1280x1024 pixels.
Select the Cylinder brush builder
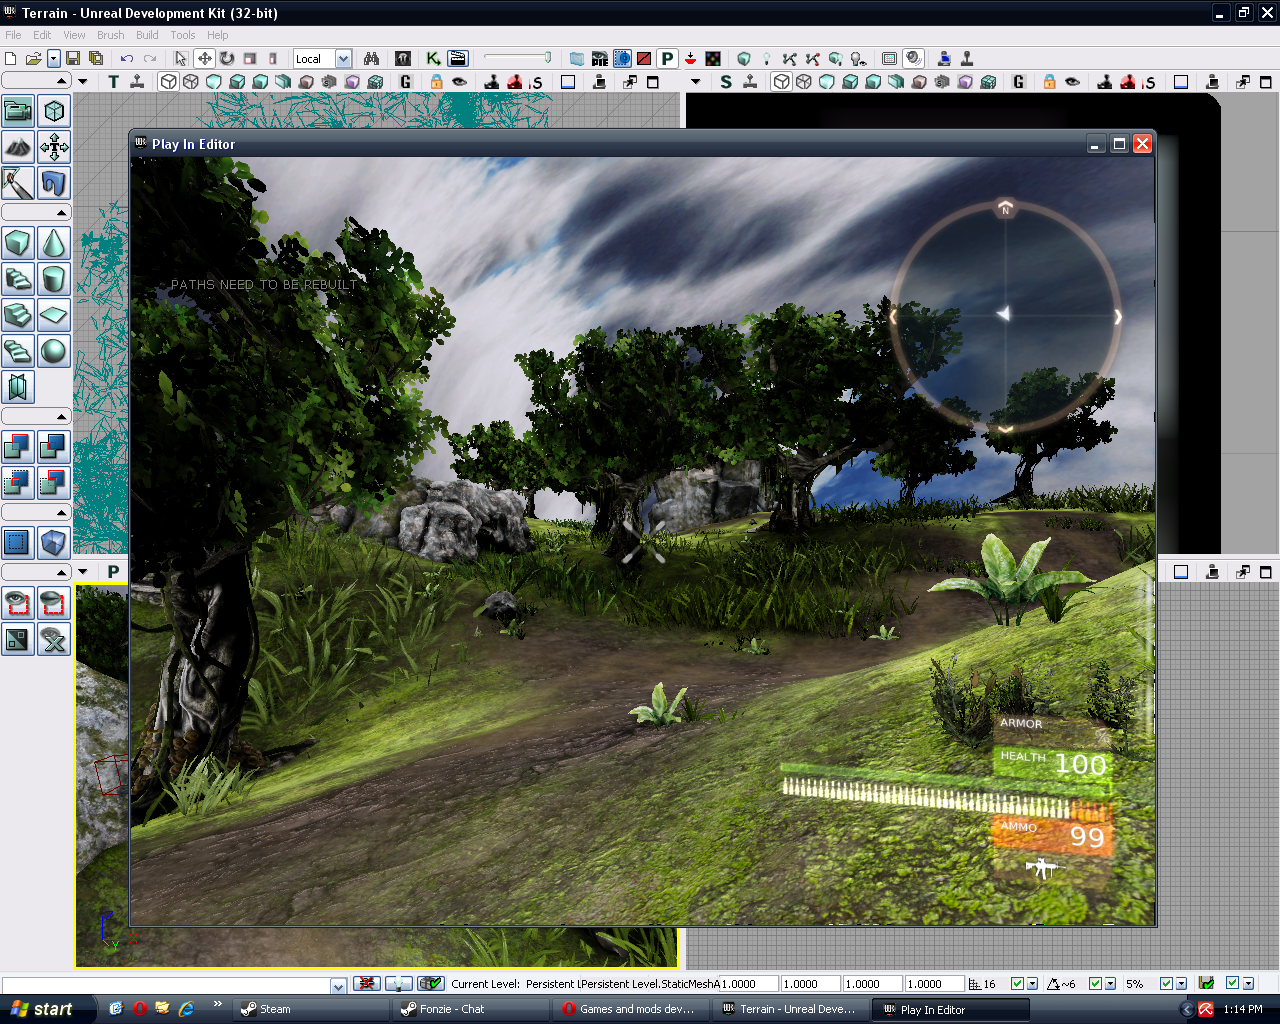[54, 279]
